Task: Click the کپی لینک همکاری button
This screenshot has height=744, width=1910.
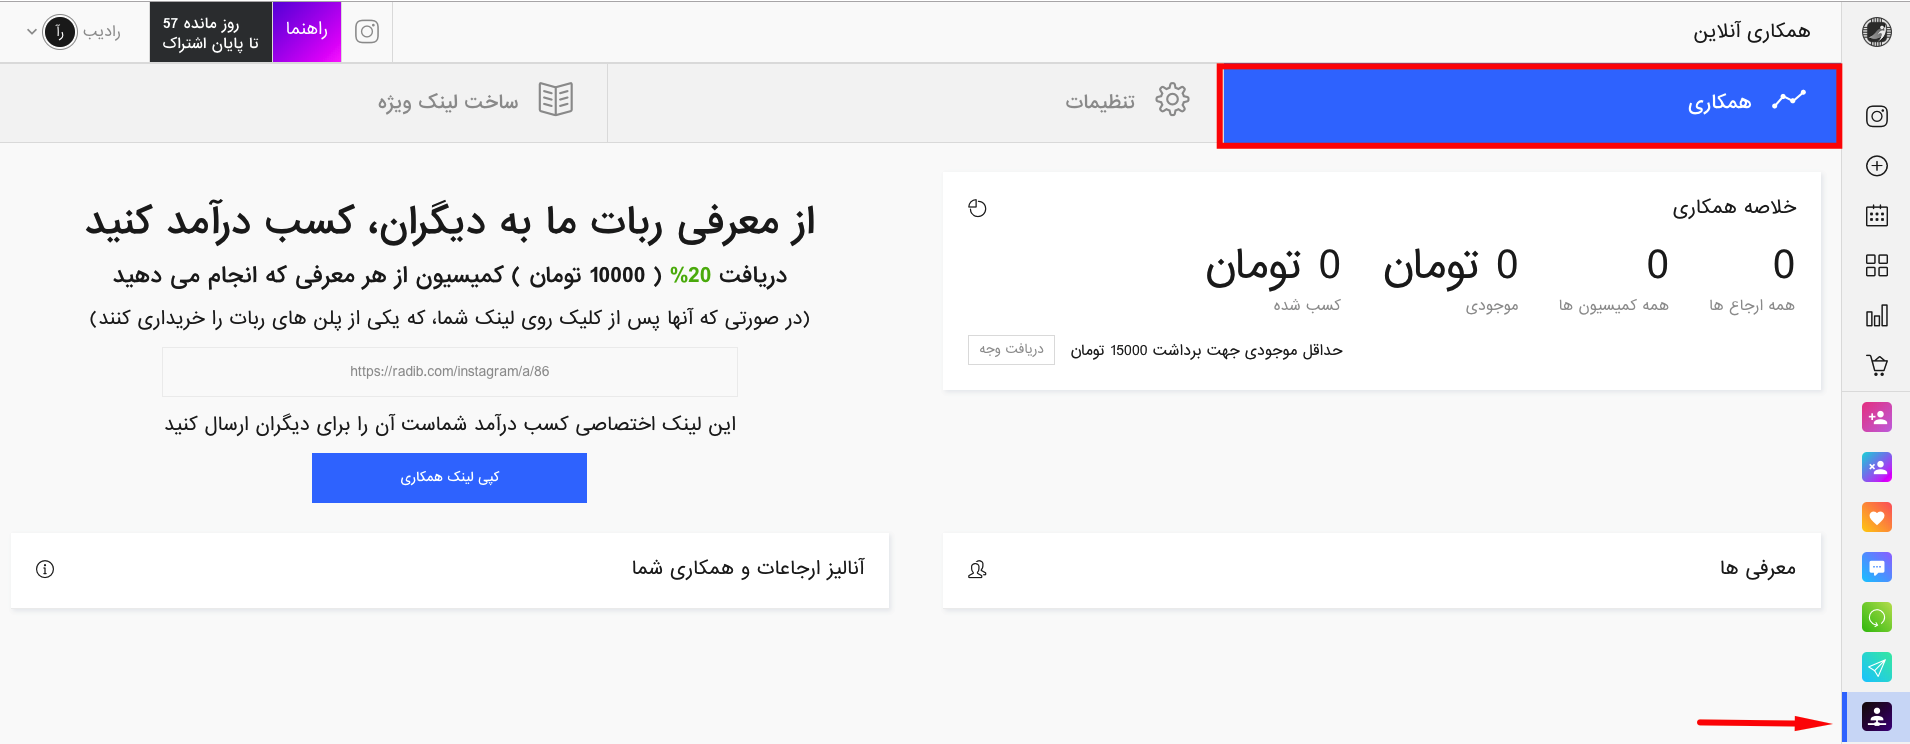Action: (x=449, y=477)
